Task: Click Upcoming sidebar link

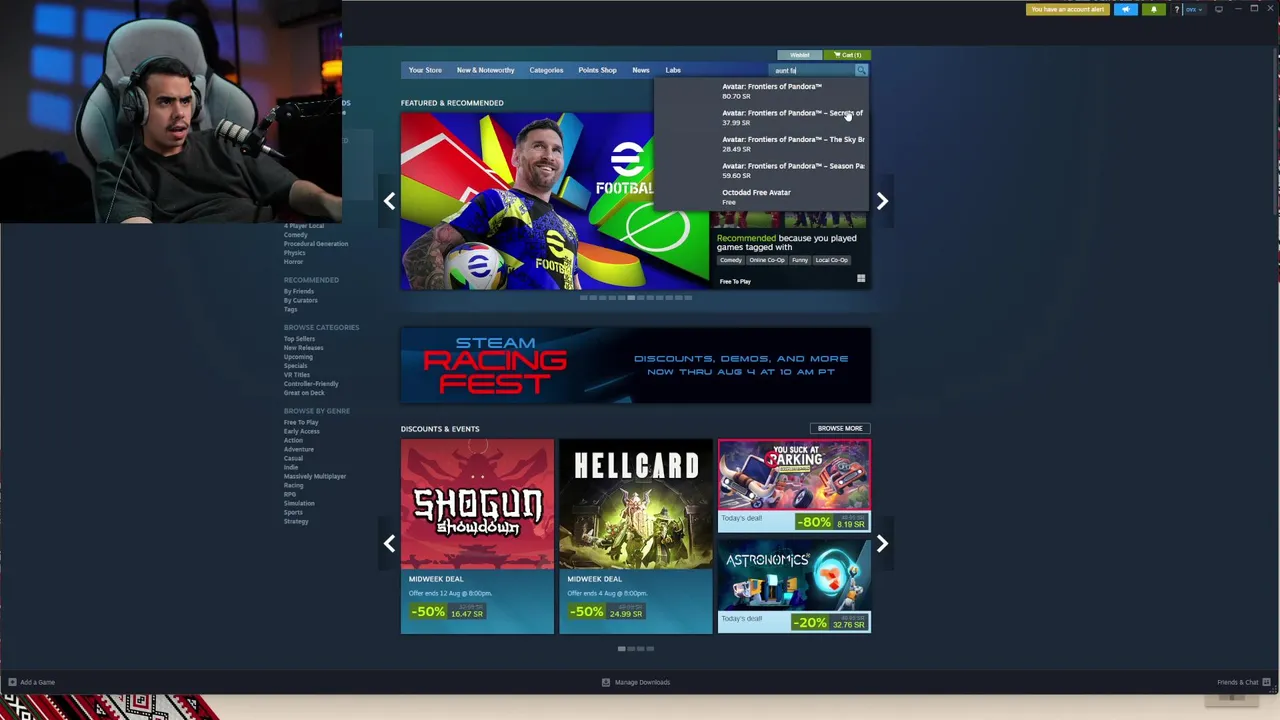Action: tap(298, 357)
